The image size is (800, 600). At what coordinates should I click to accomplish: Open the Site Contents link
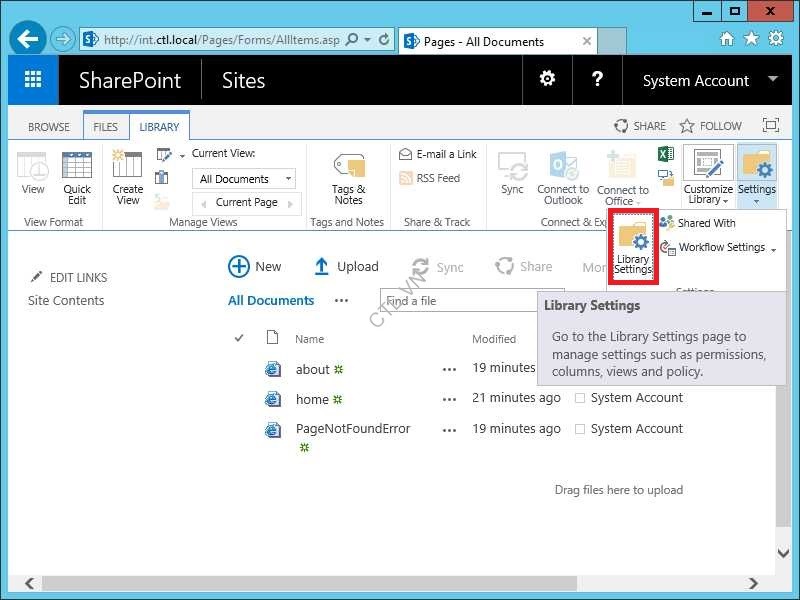[66, 300]
